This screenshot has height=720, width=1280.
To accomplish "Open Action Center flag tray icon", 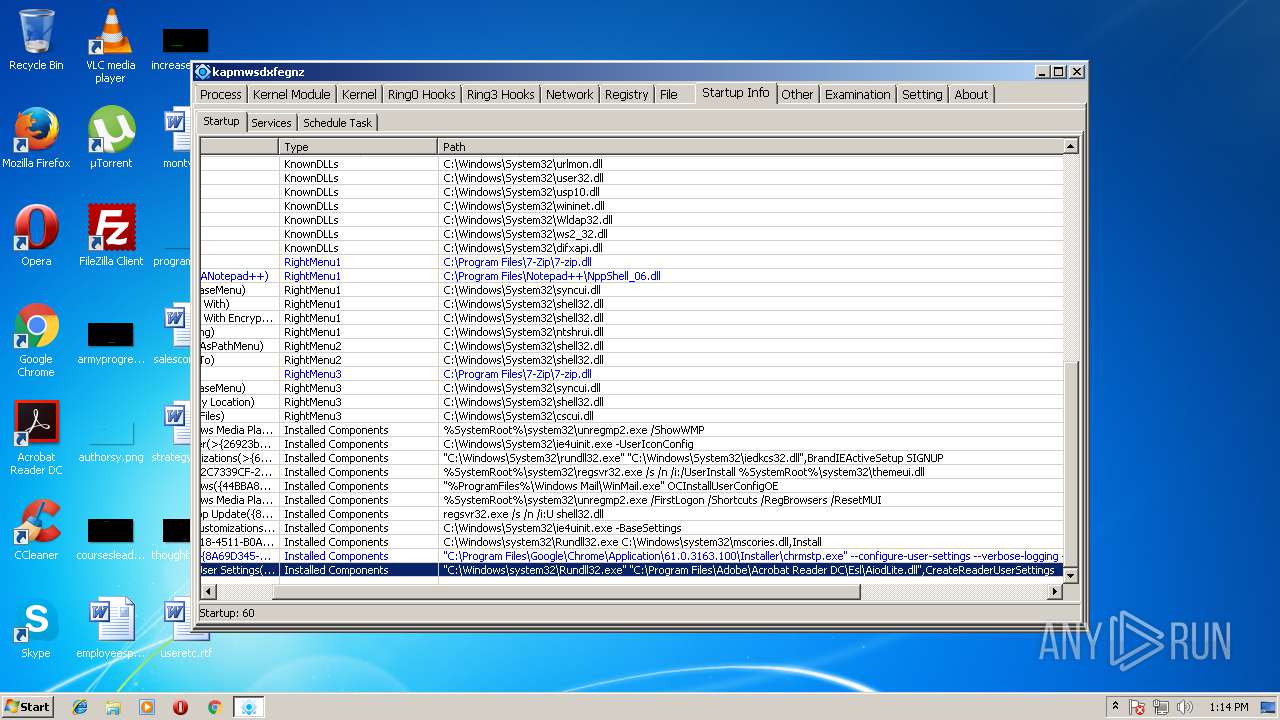I will pyautogui.click(x=1137, y=707).
